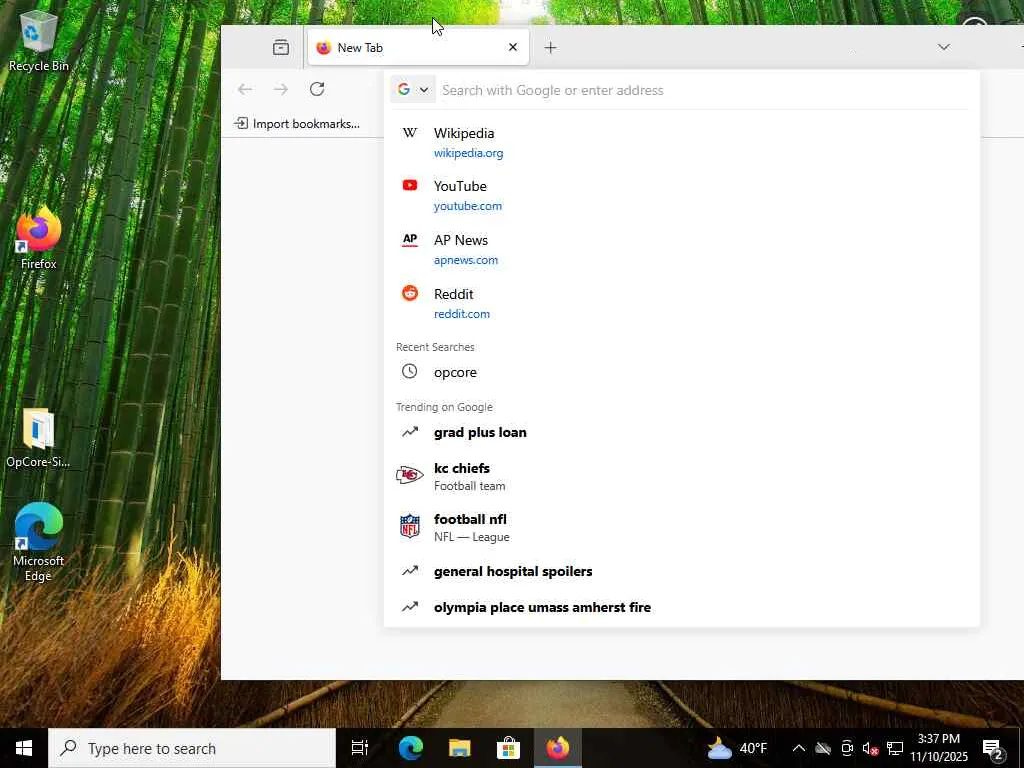Focus the Type here to search box
Viewport: 1024px width, 768px height.
pyautogui.click(x=192, y=748)
